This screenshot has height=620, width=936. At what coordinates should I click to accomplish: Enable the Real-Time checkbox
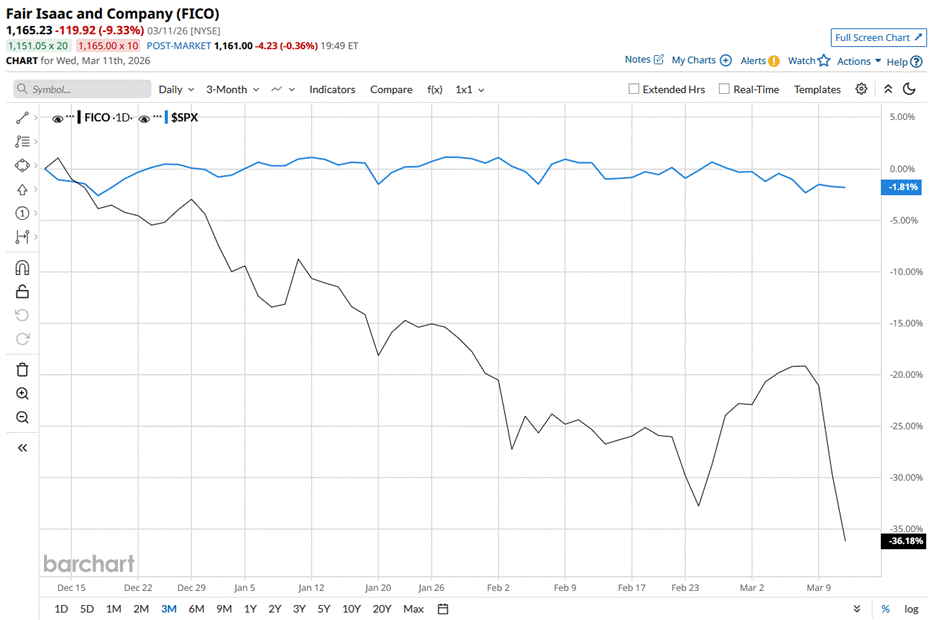coord(724,89)
